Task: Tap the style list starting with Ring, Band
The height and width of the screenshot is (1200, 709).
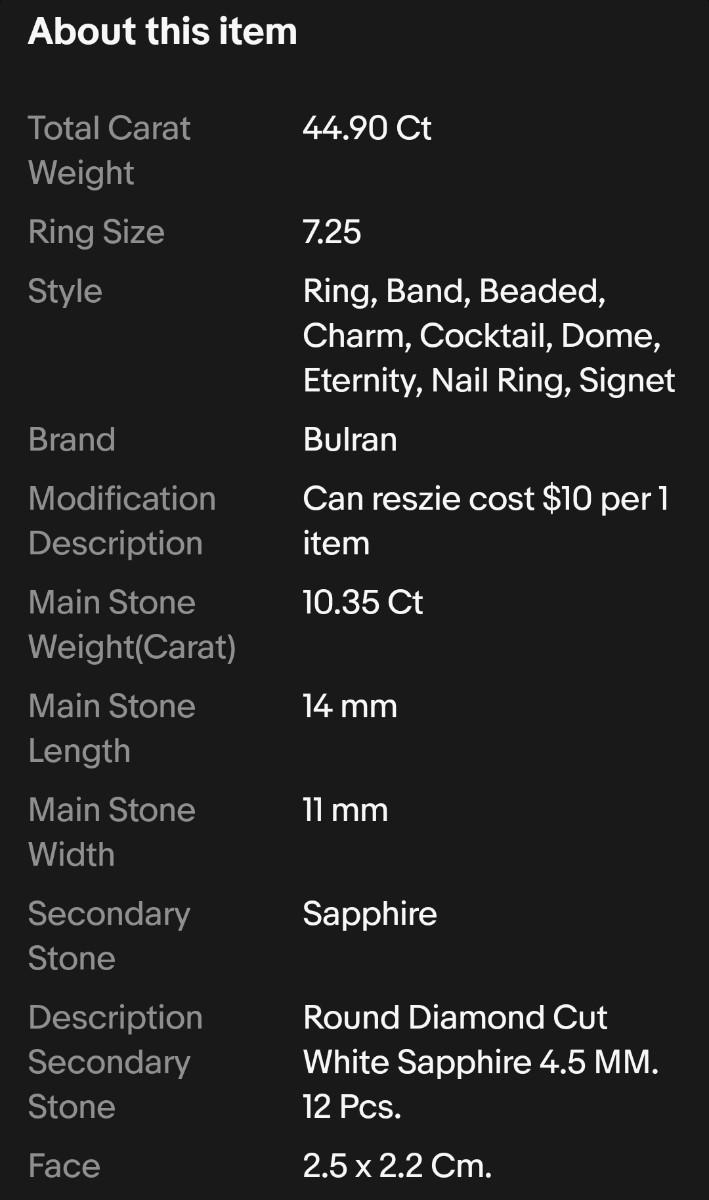Action: [489, 336]
